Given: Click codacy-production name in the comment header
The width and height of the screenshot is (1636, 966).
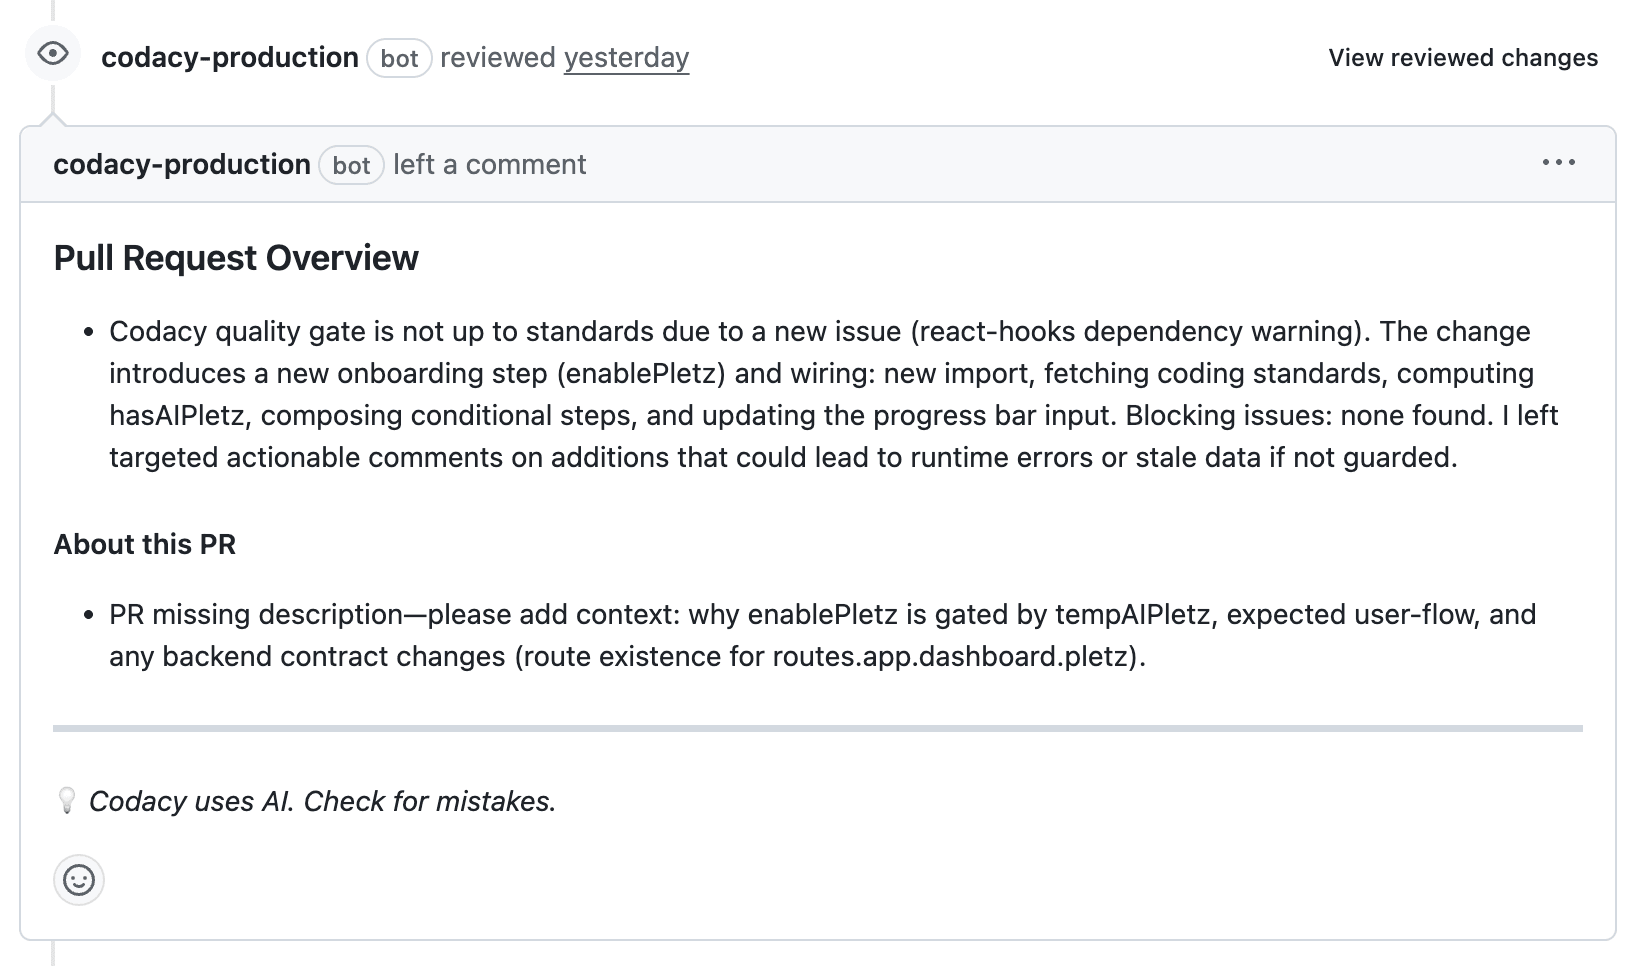Looking at the screenshot, I should click(x=182, y=164).
